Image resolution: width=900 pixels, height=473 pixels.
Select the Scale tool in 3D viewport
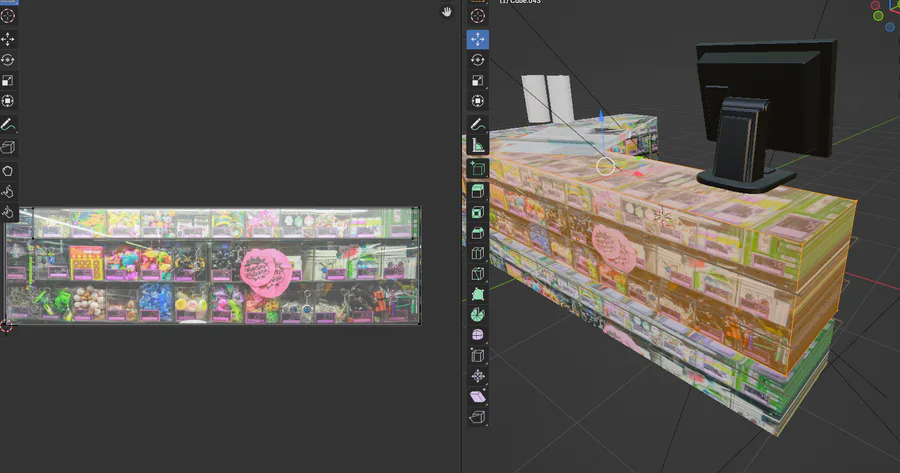pyautogui.click(x=478, y=80)
